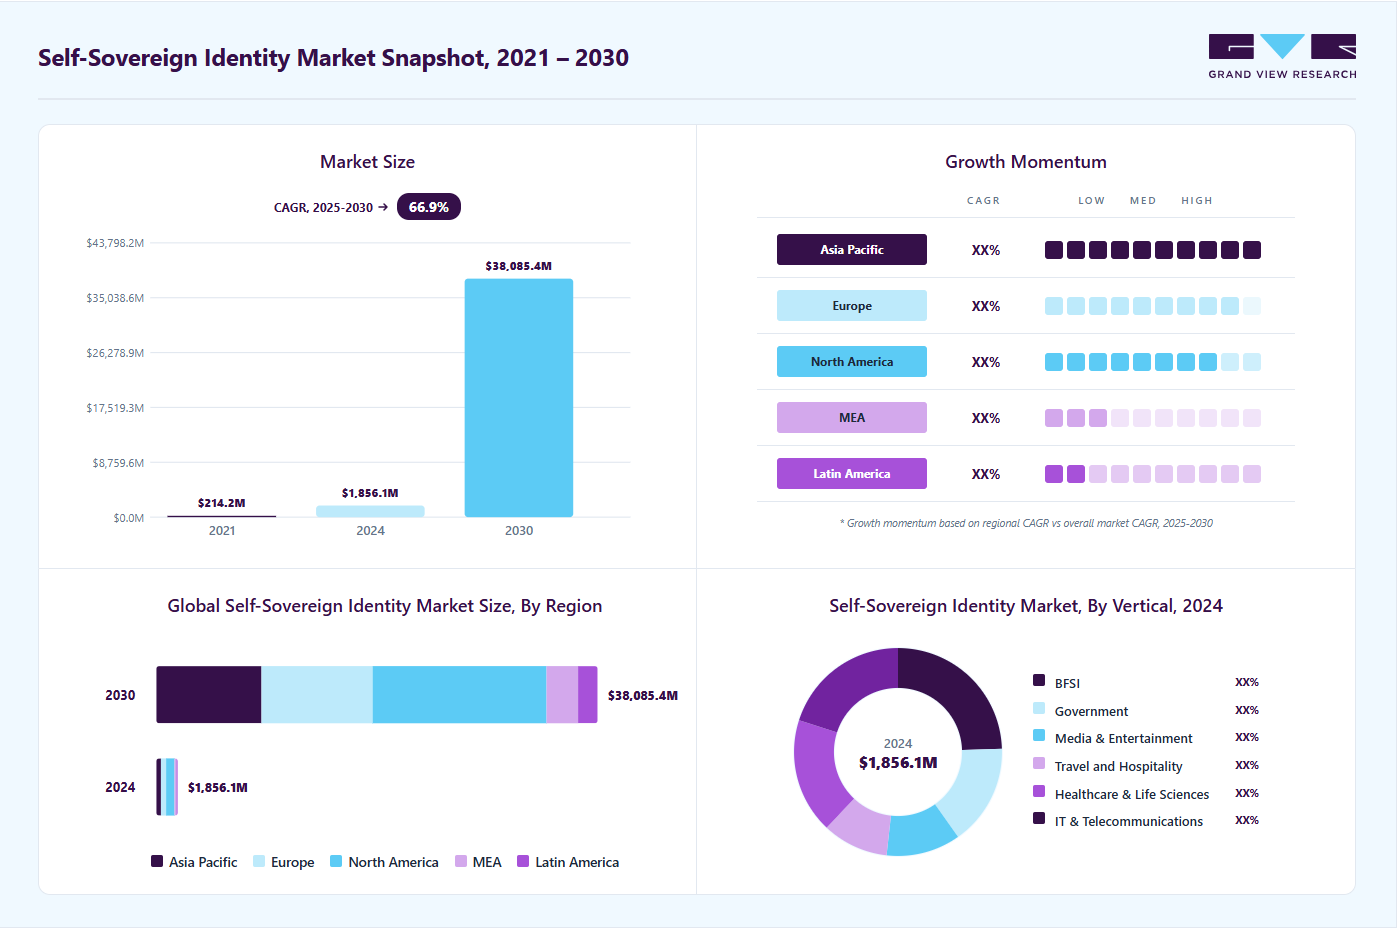The image size is (1397, 935).
Task: Click the North America swatch in the region legend
Action: pos(336,861)
